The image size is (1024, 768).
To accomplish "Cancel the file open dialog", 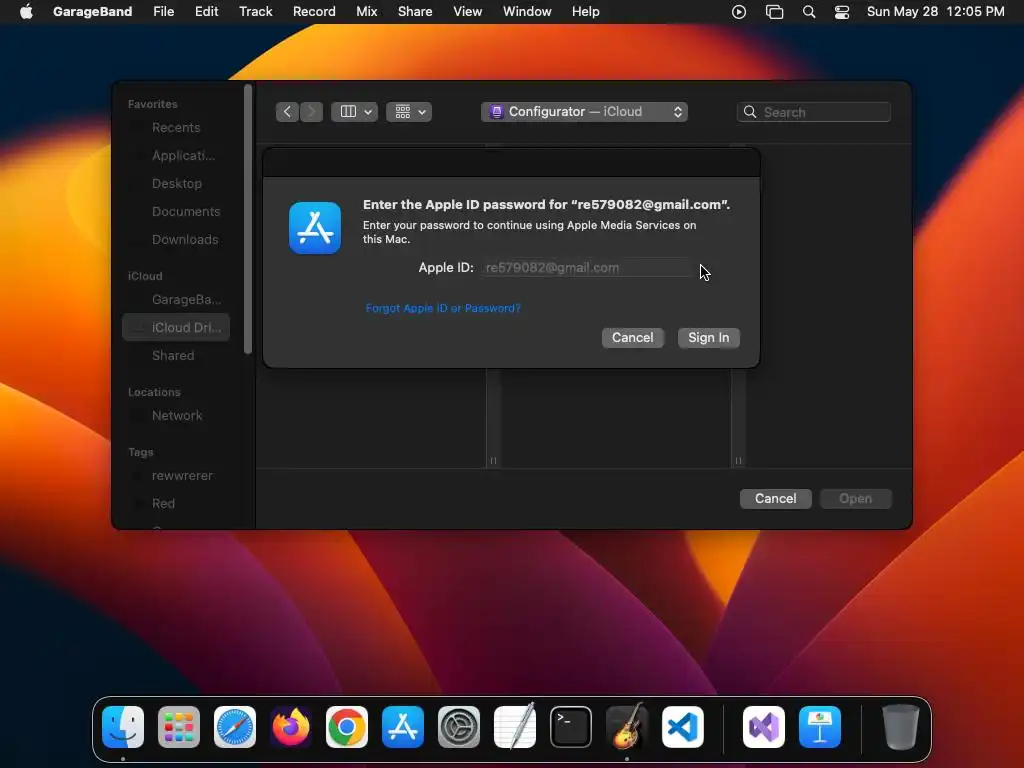I will coord(775,498).
